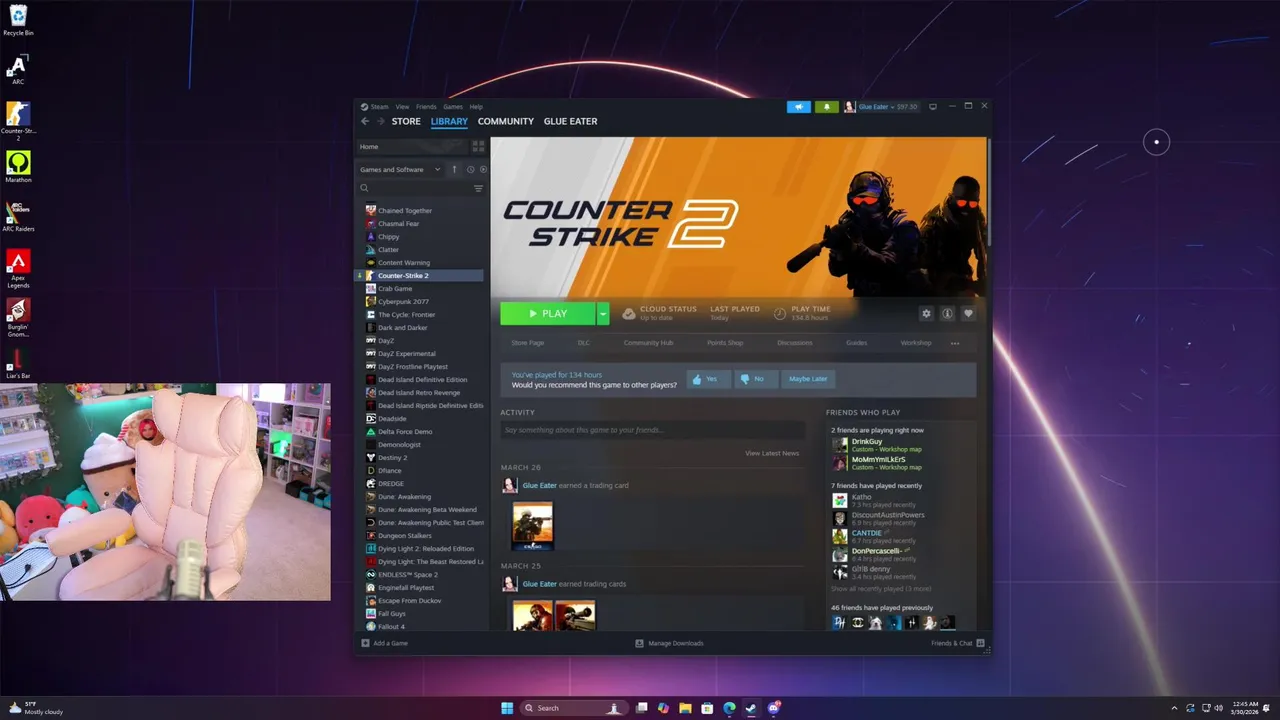Open Windows Start menu
Image resolution: width=1280 pixels, height=720 pixels.
tap(507, 708)
